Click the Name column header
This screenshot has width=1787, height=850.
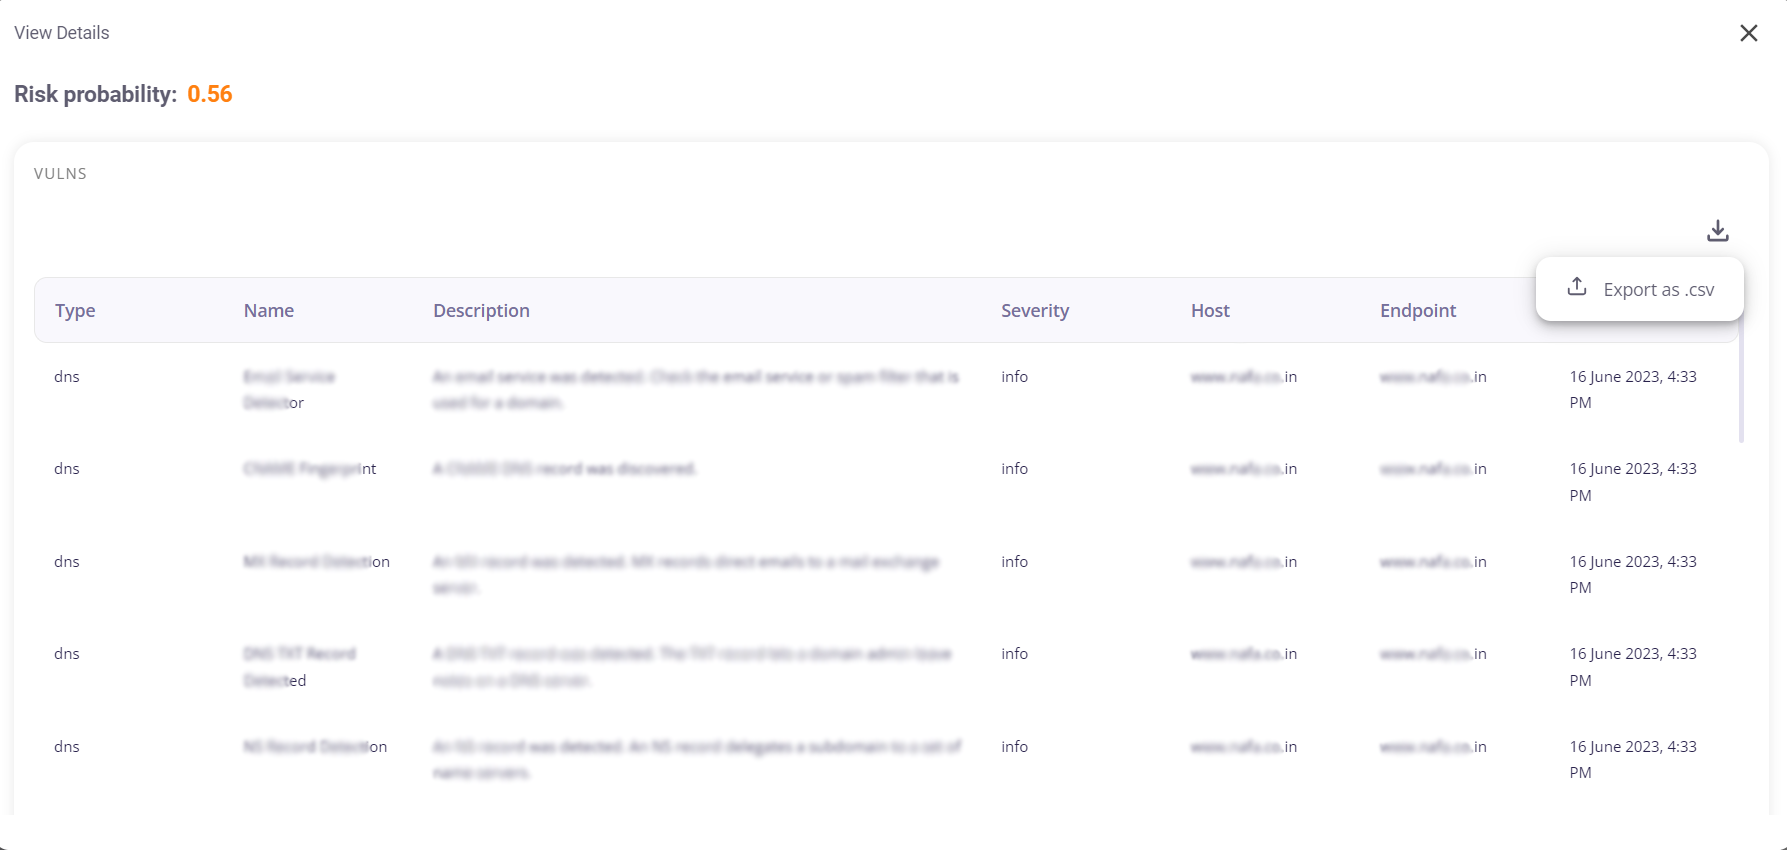(x=269, y=310)
